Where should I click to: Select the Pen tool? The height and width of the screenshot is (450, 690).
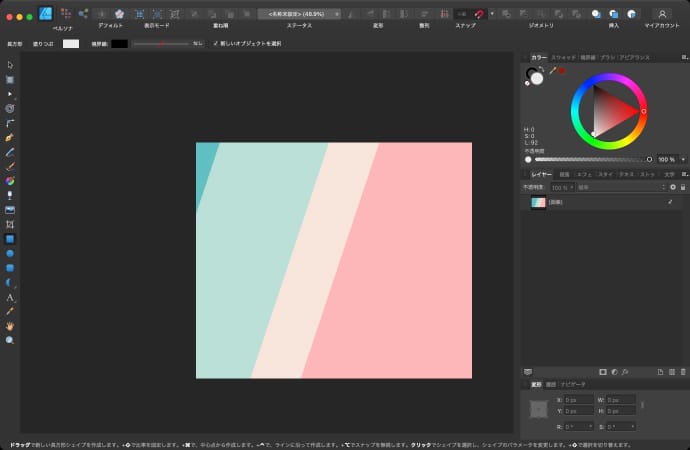tap(10, 137)
